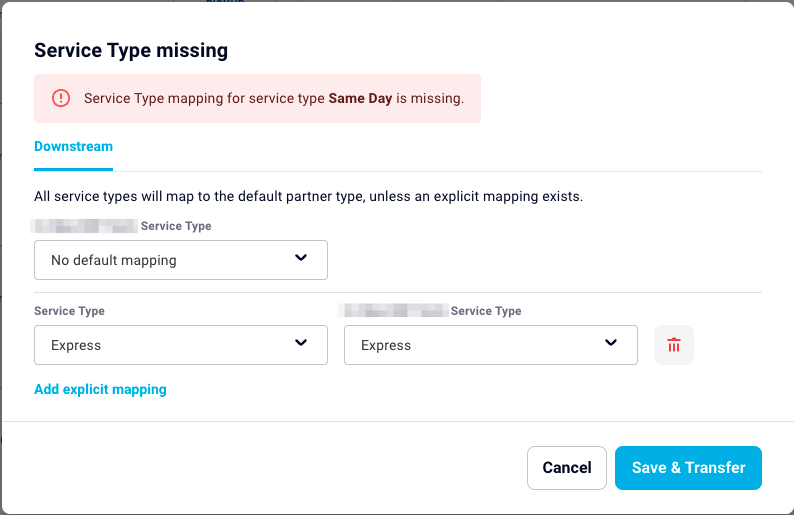The height and width of the screenshot is (515, 794).
Task: Click the pink missing mapping alert banner
Action: 257,98
